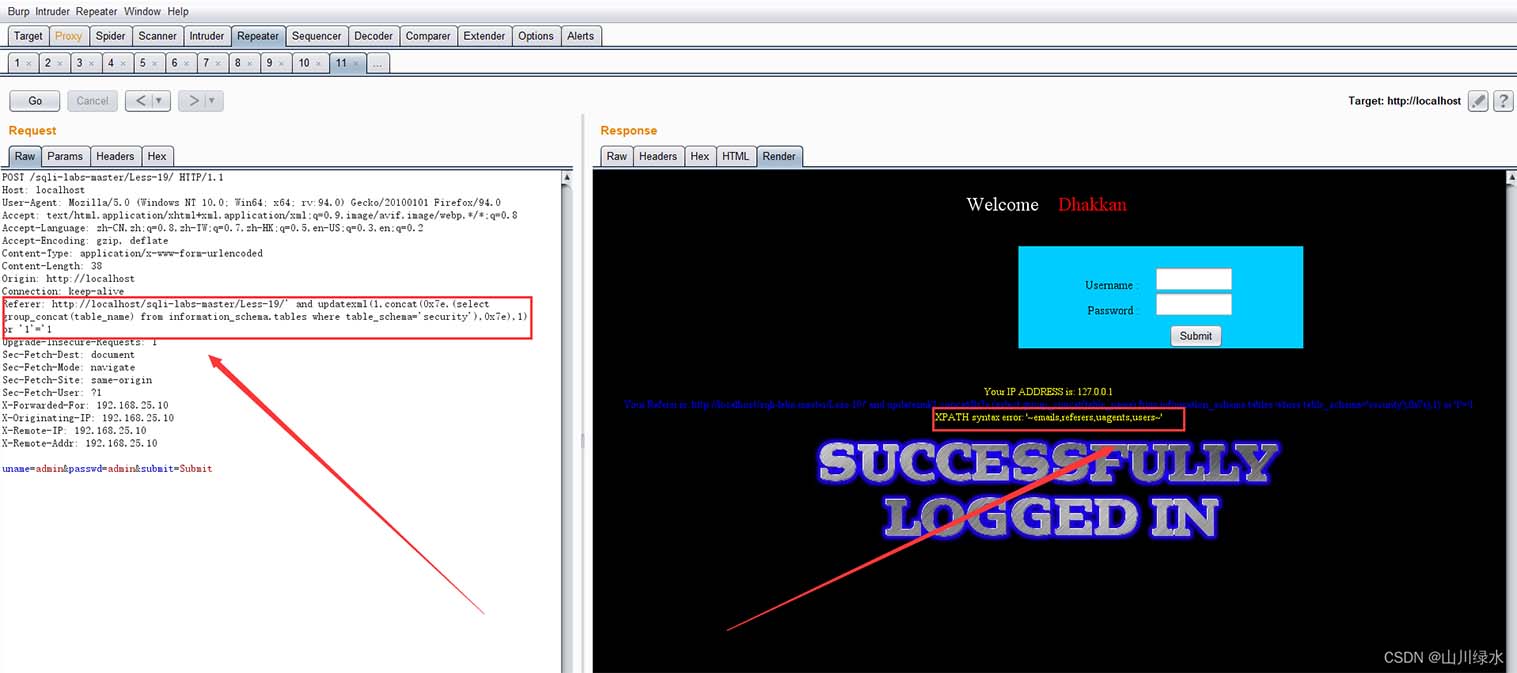This screenshot has height=673, width=1517.
Task: Edit target with the pencil icon
Action: (1478, 100)
